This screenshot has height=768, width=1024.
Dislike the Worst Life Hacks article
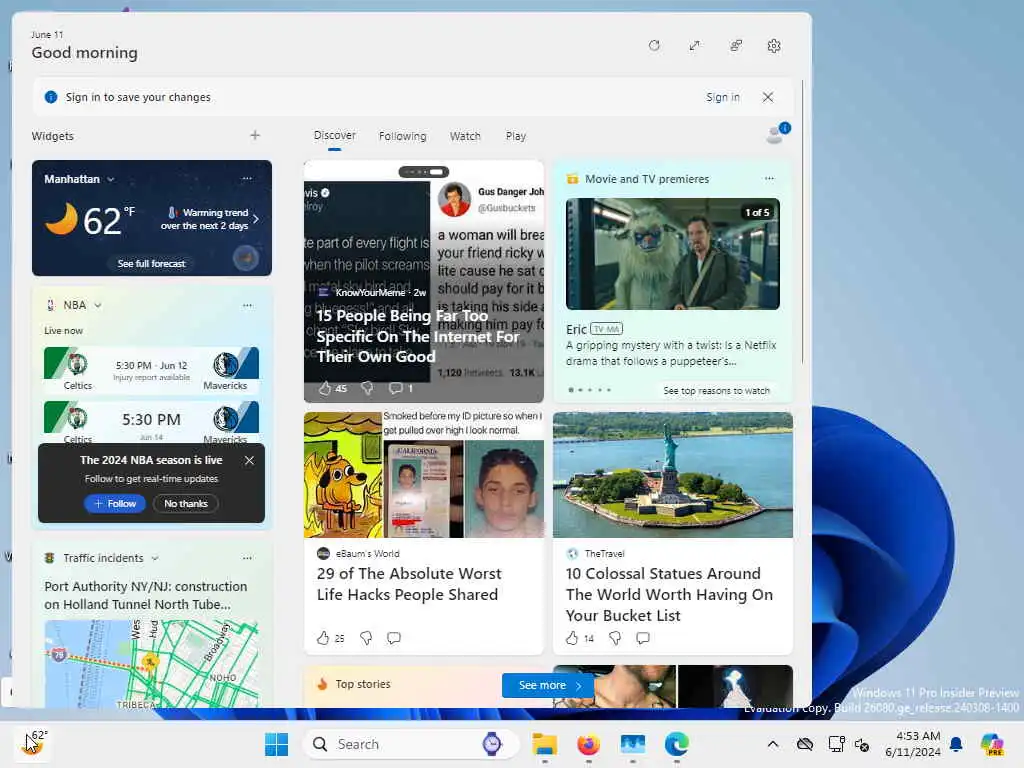[x=366, y=638]
